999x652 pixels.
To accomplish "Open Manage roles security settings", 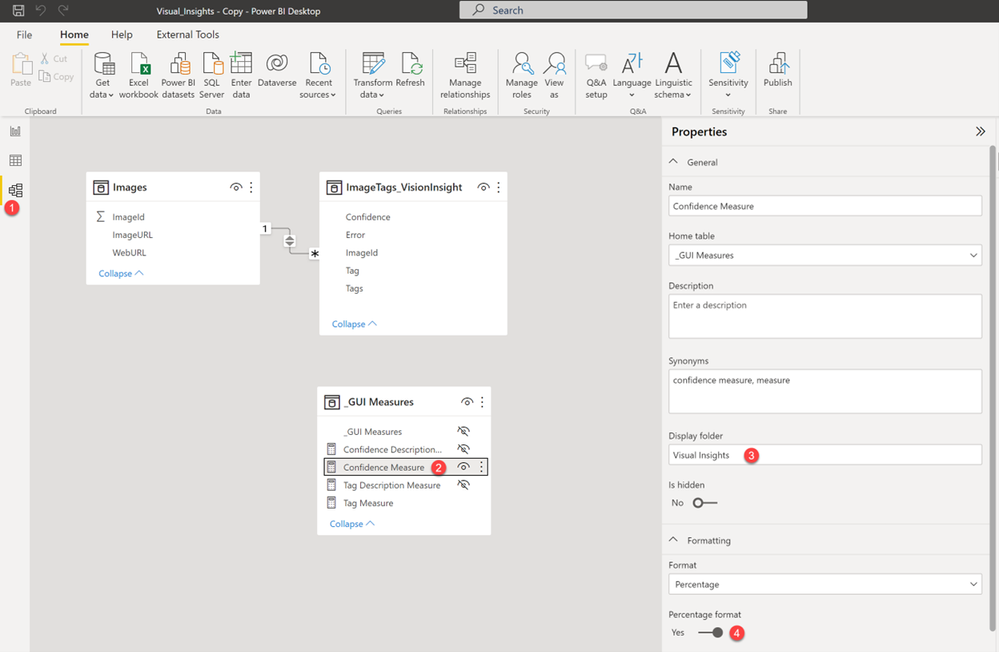I will click(x=522, y=75).
